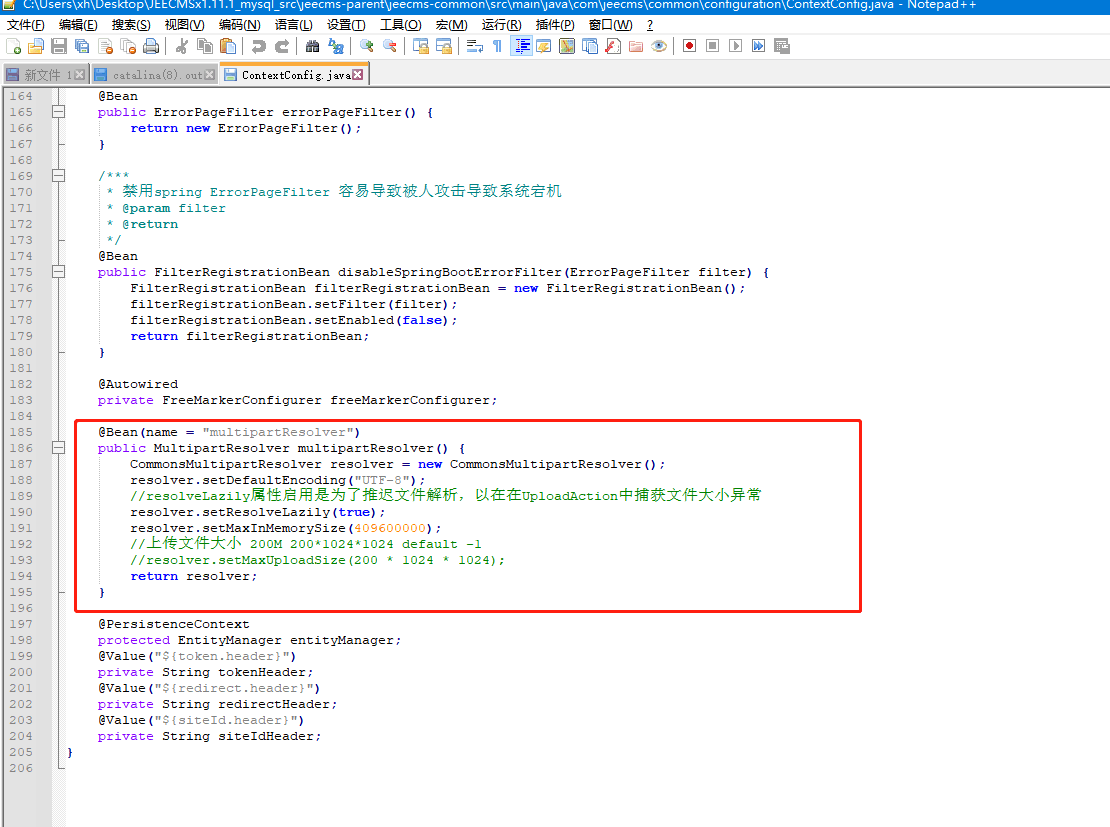Open the 语言(L) menu
Screen dimensions: 1110x827
[293, 25]
